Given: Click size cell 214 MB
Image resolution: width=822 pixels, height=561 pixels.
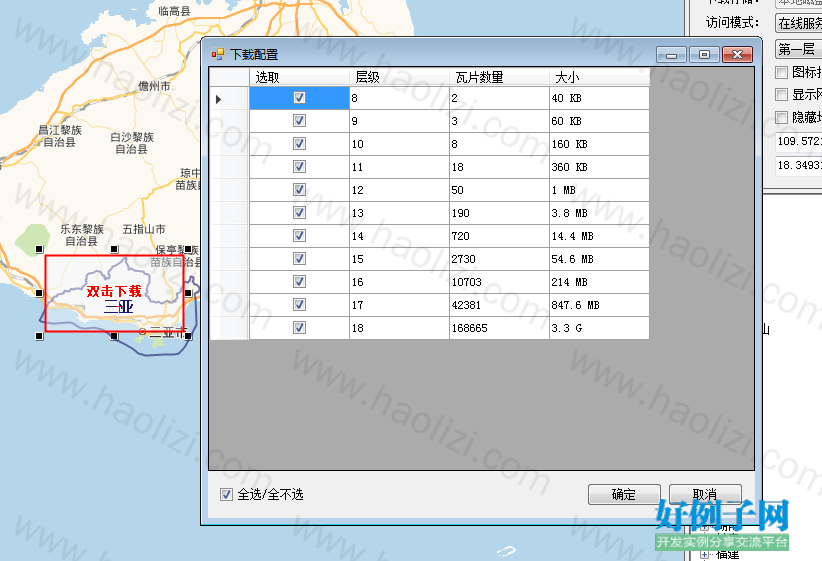Looking at the screenshot, I should [x=599, y=282].
